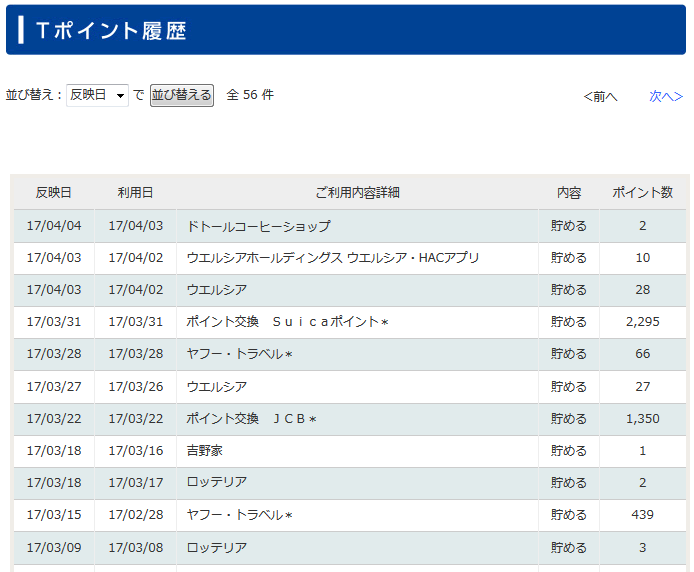
Task: Click ヤフー・トラベル entry with 66 points
Action: (239, 354)
